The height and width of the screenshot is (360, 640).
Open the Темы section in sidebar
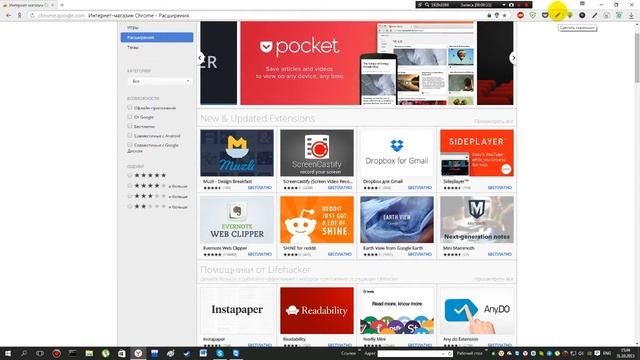pos(133,47)
